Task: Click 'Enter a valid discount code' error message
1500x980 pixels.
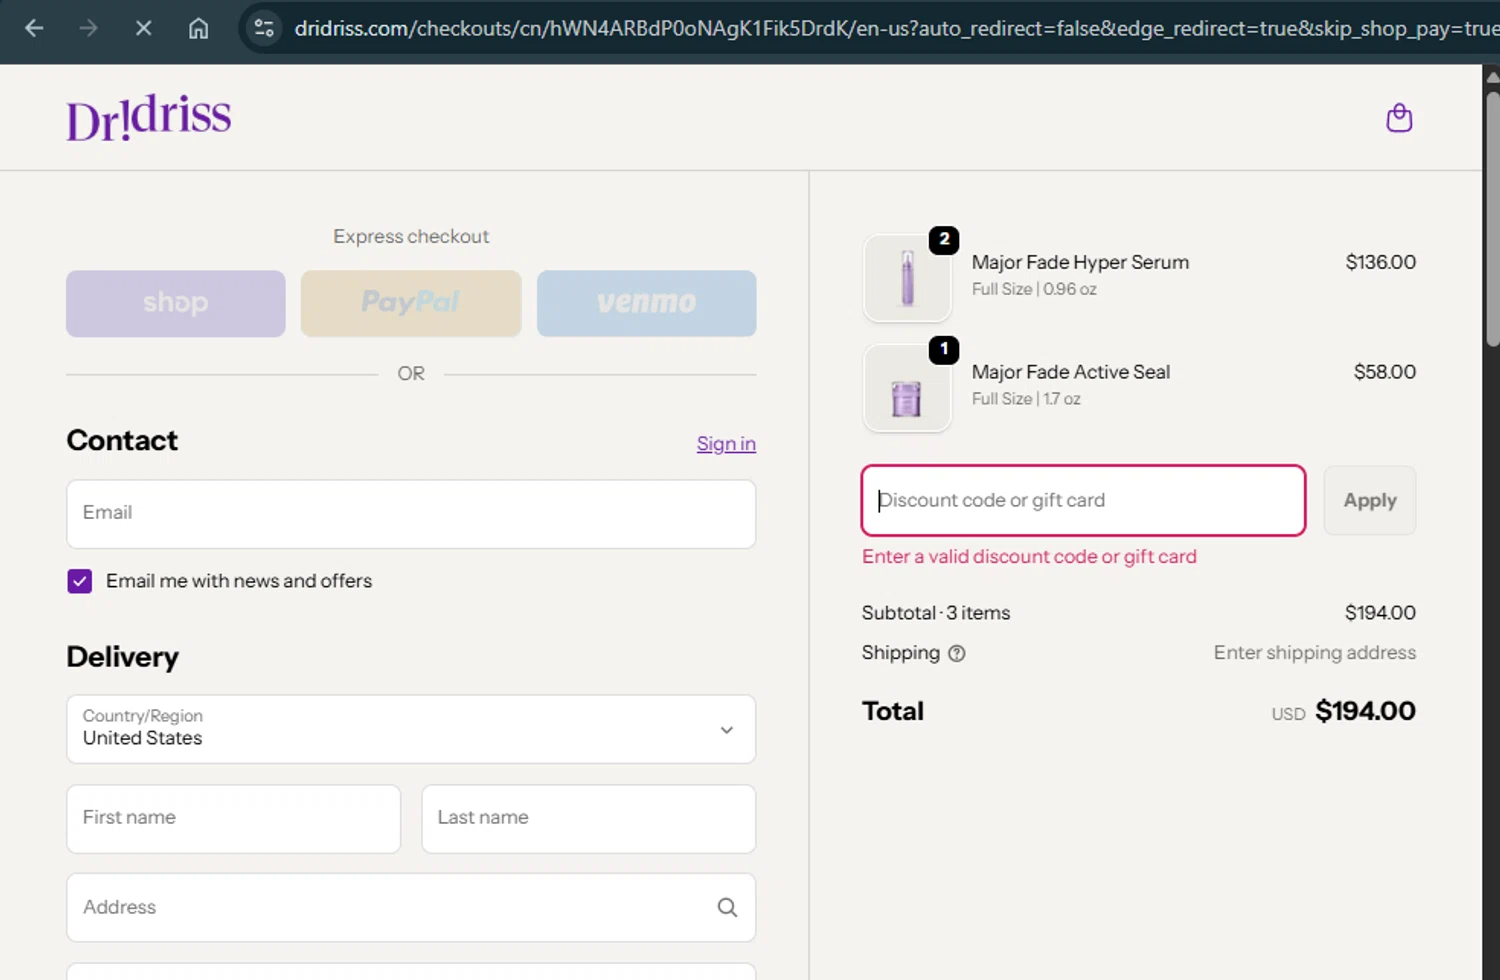Action: [x=1029, y=557]
